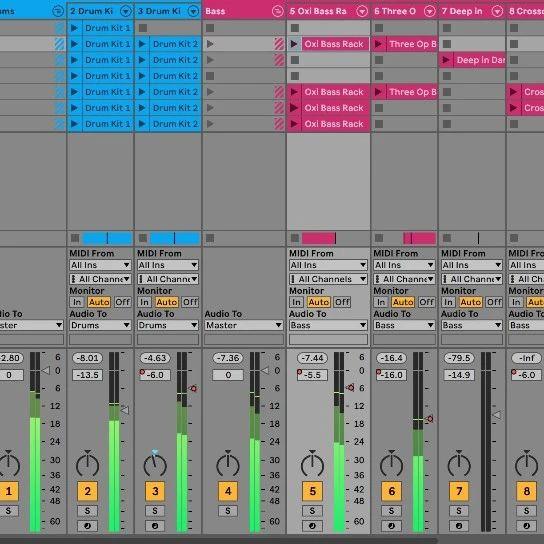Launch first Drum Kit 1 clip in track 2

74,28
